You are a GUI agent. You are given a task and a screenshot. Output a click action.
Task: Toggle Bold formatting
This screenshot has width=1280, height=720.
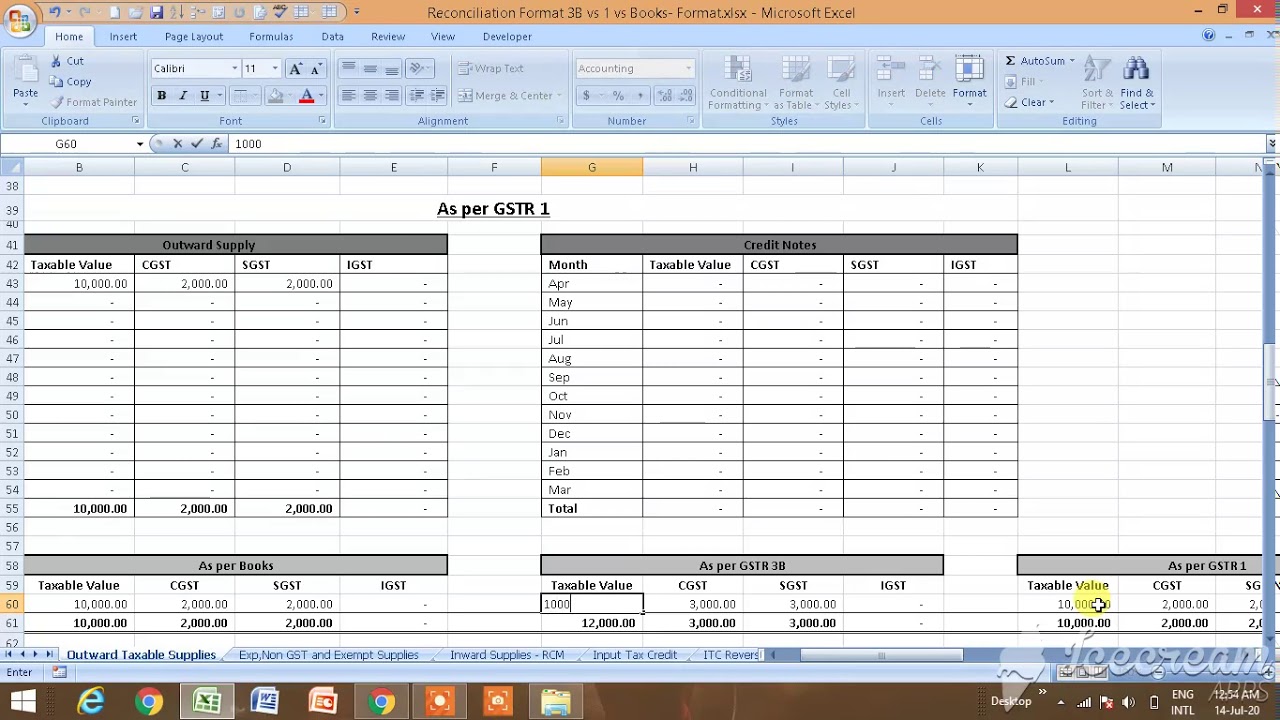point(161,96)
